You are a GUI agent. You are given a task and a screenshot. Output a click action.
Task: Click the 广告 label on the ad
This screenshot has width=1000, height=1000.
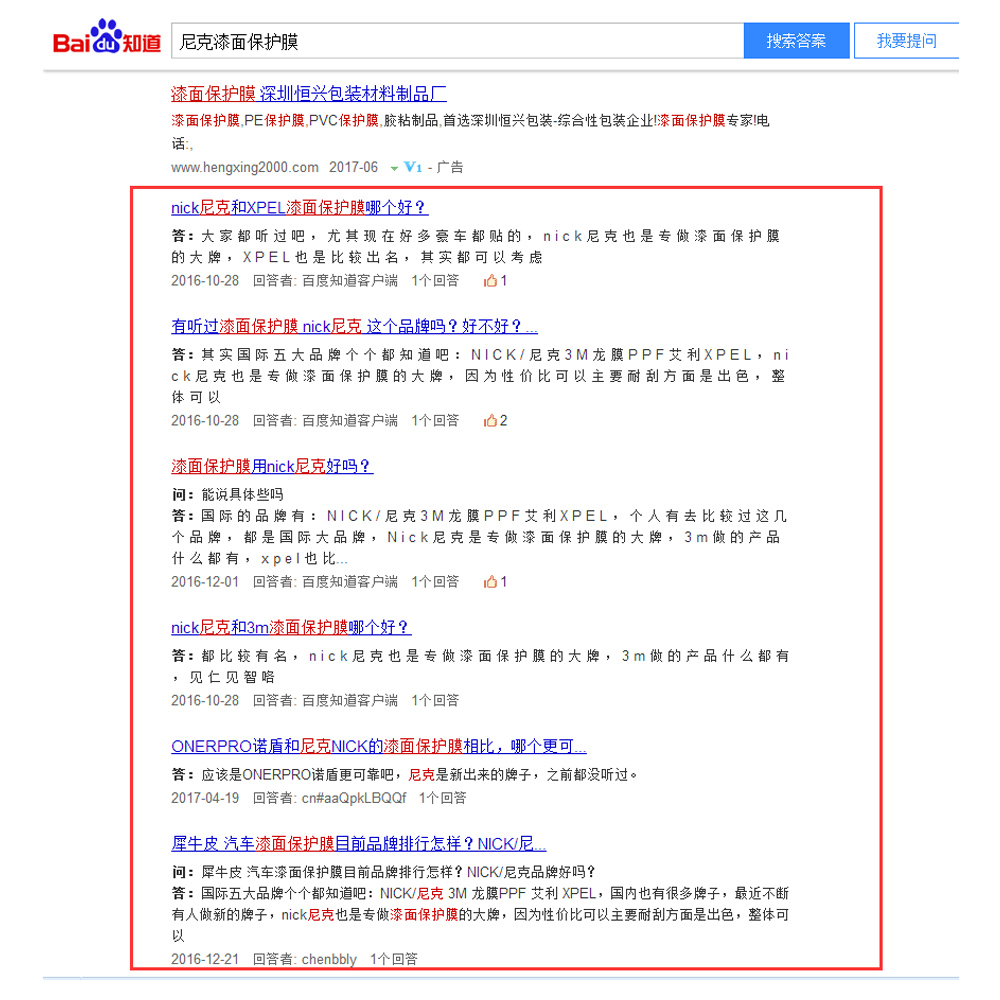[450, 167]
